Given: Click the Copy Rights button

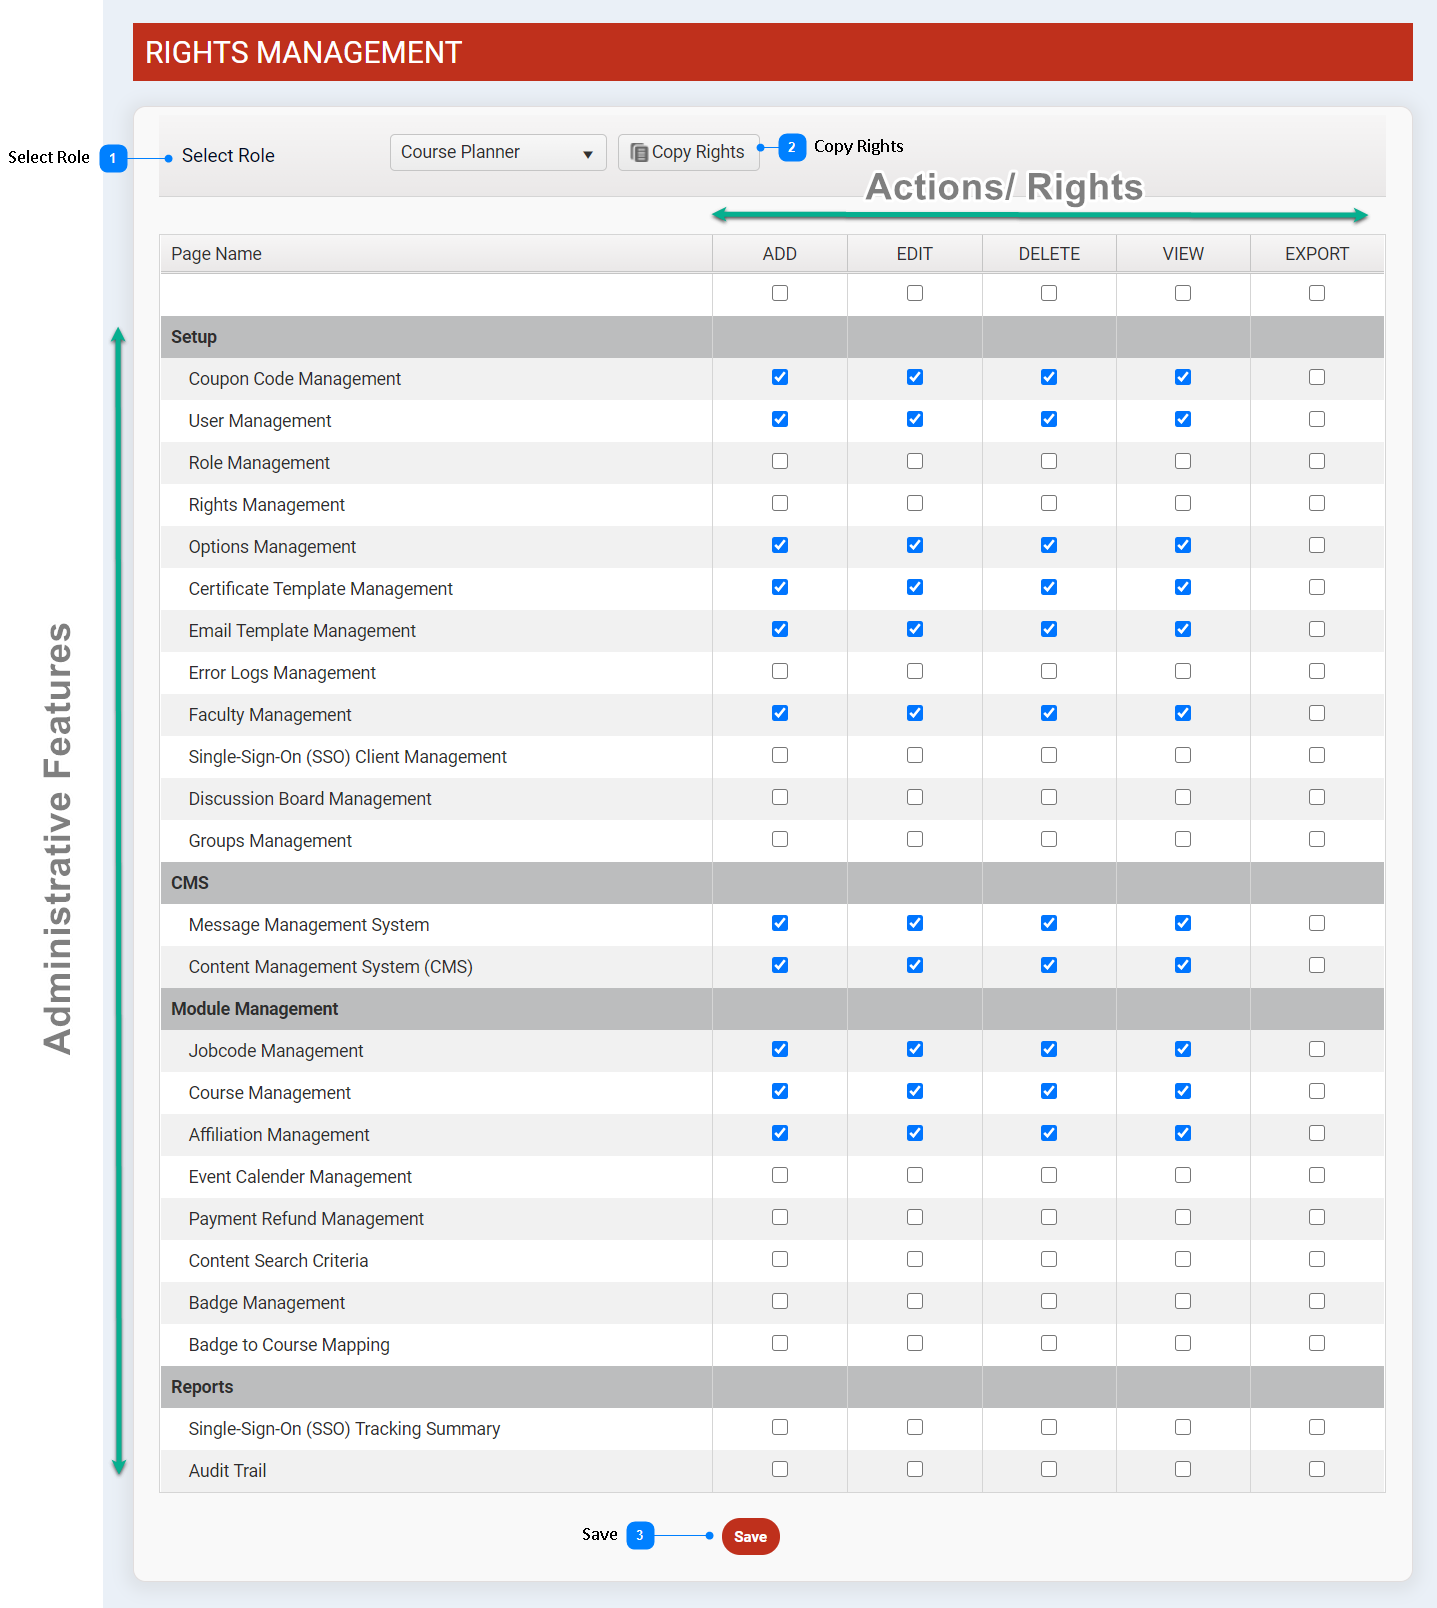Looking at the screenshot, I should coord(688,152).
